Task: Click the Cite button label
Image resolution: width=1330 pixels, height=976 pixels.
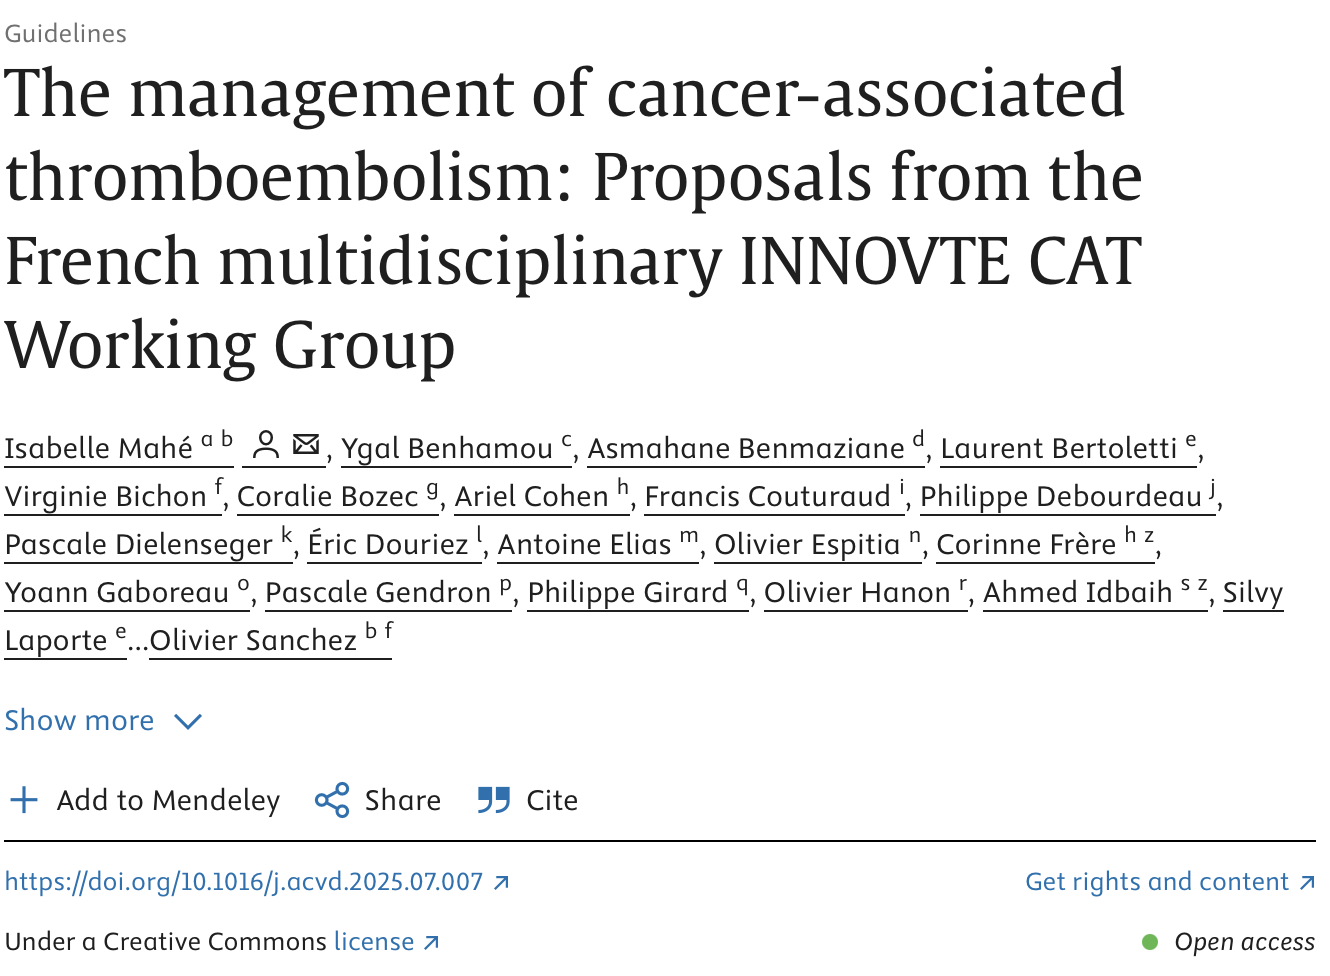Action: [x=552, y=800]
